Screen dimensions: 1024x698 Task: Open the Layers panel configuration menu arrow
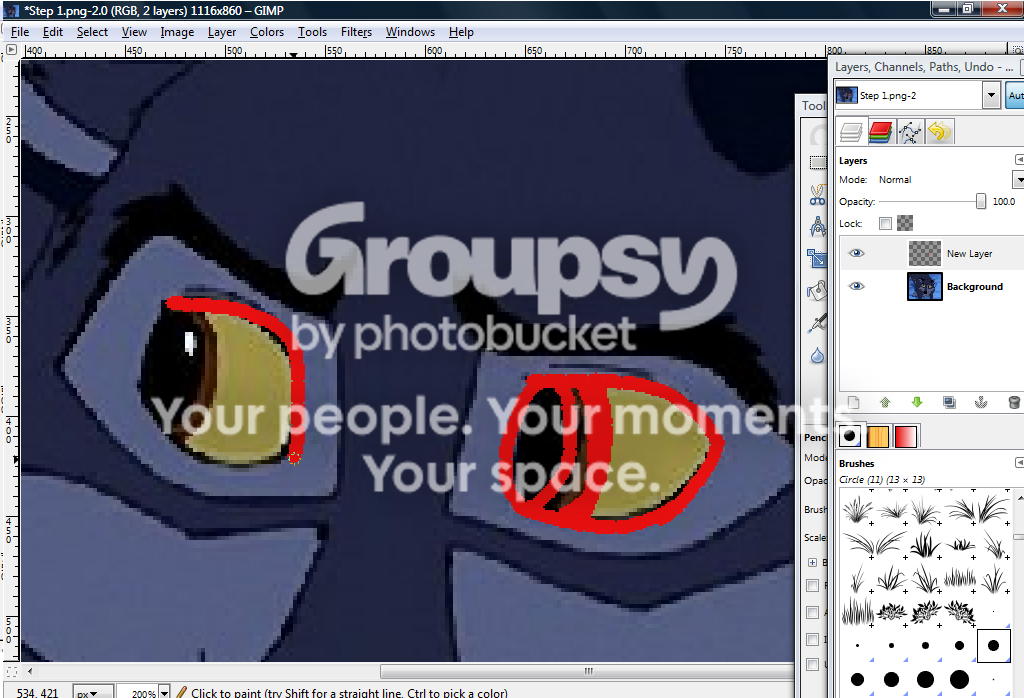(x=1019, y=160)
